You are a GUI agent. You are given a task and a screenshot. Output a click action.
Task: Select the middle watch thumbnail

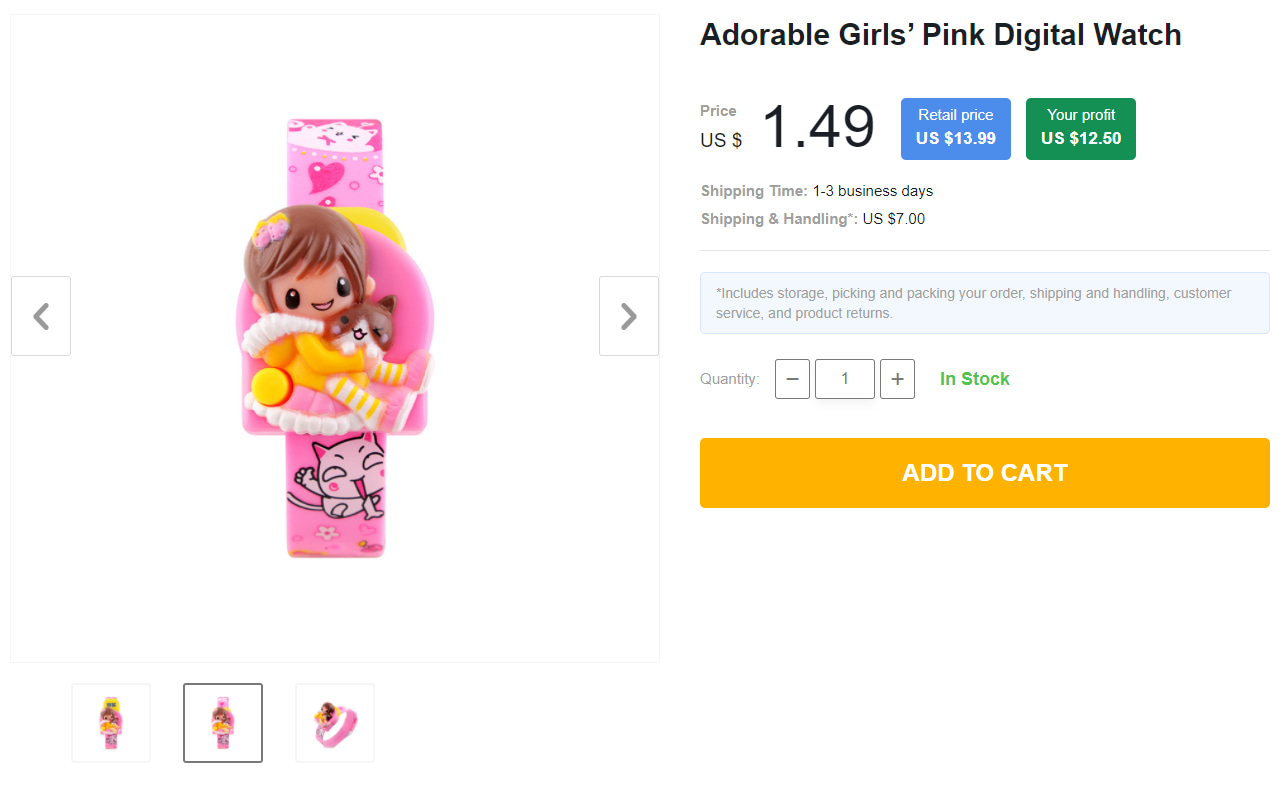click(x=222, y=722)
